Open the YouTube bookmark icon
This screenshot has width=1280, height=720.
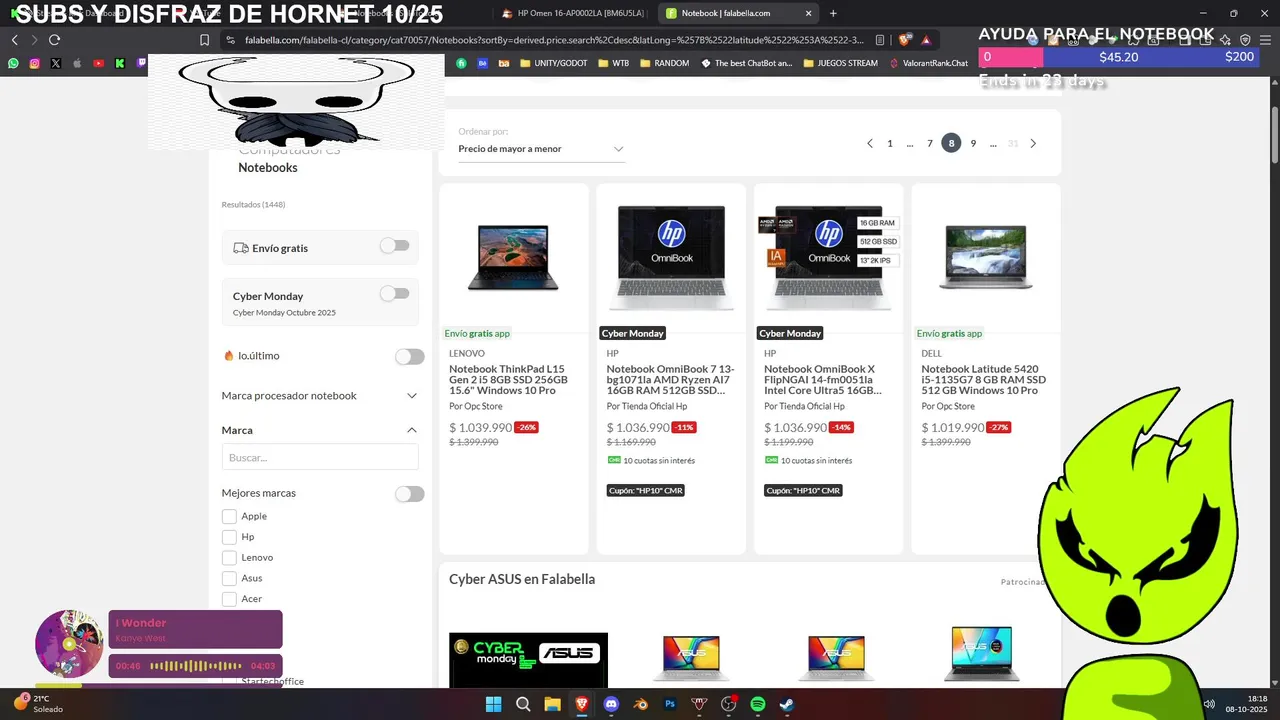(98, 63)
